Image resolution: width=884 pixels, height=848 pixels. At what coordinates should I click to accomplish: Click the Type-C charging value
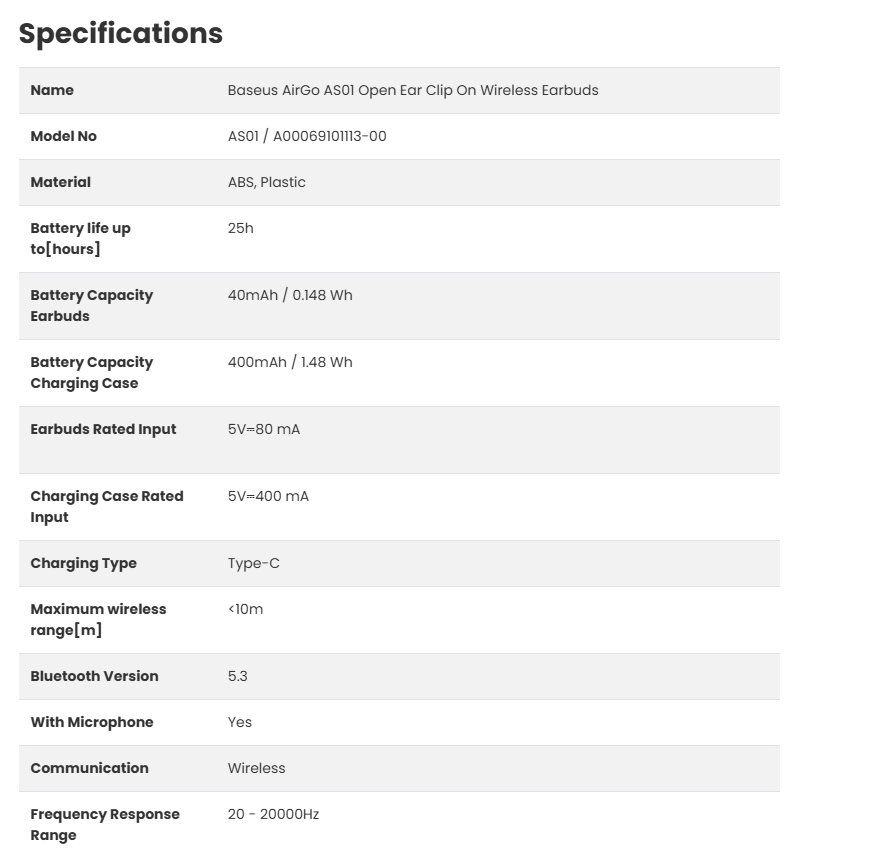254,563
